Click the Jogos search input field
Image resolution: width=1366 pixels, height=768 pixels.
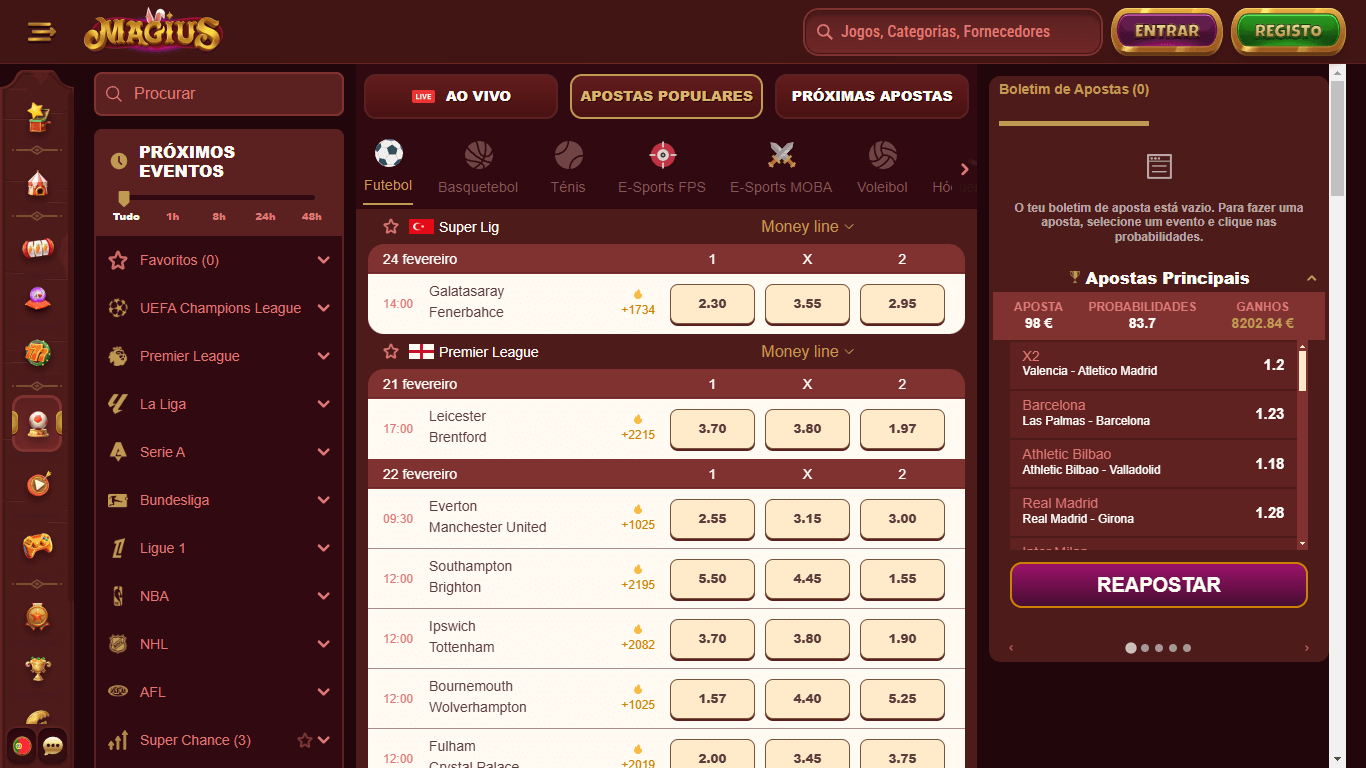[x=951, y=32]
